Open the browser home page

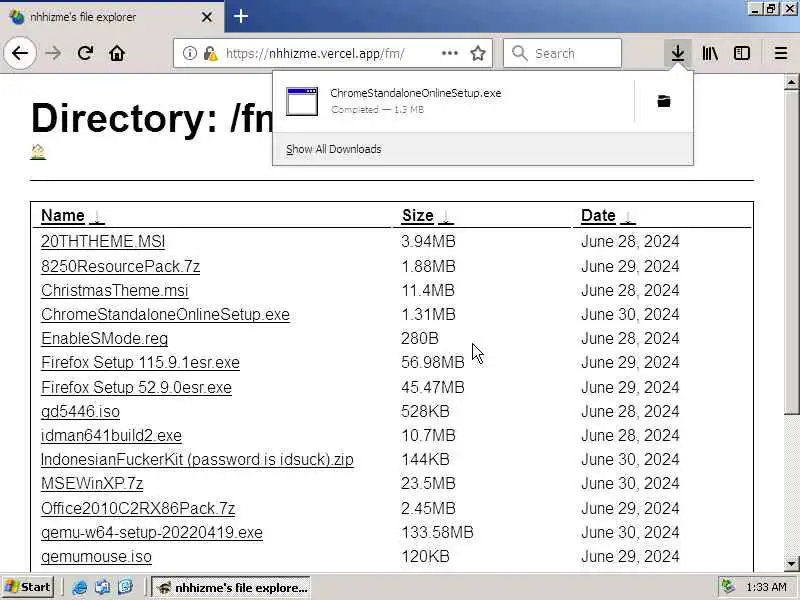[x=117, y=53]
